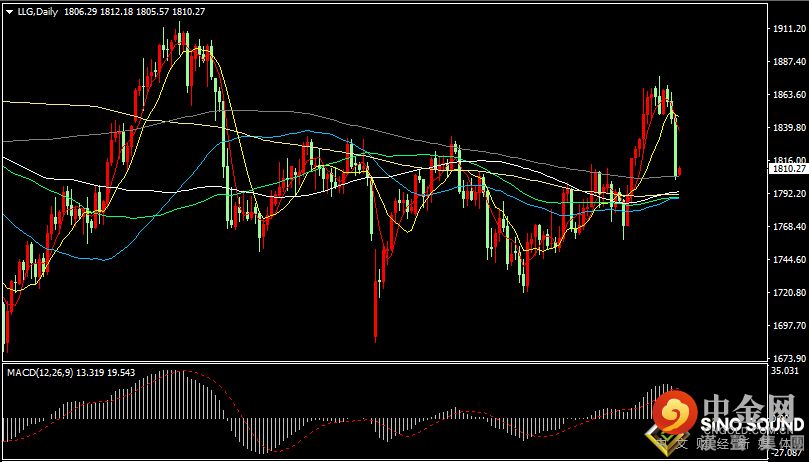Click the 1768.40 price axis label

(789, 227)
